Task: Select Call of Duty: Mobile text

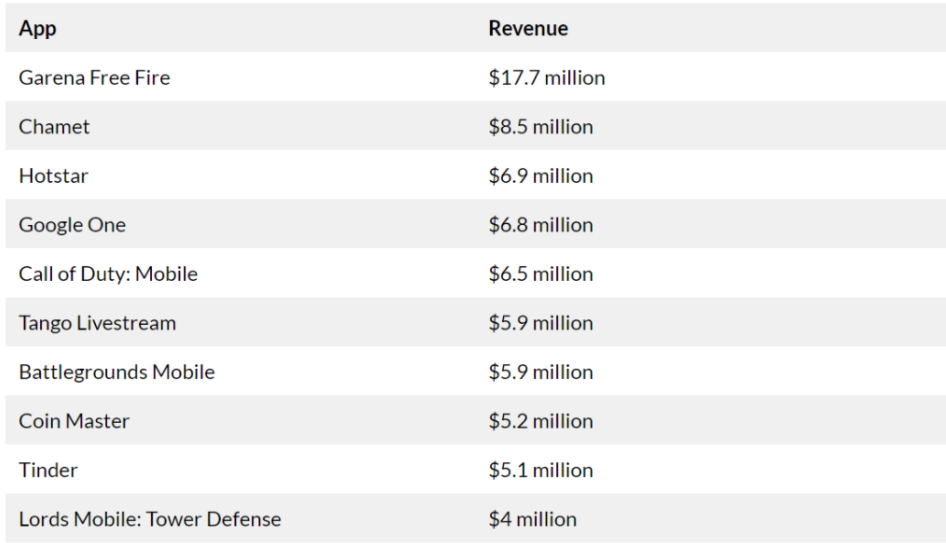Action: (108, 273)
